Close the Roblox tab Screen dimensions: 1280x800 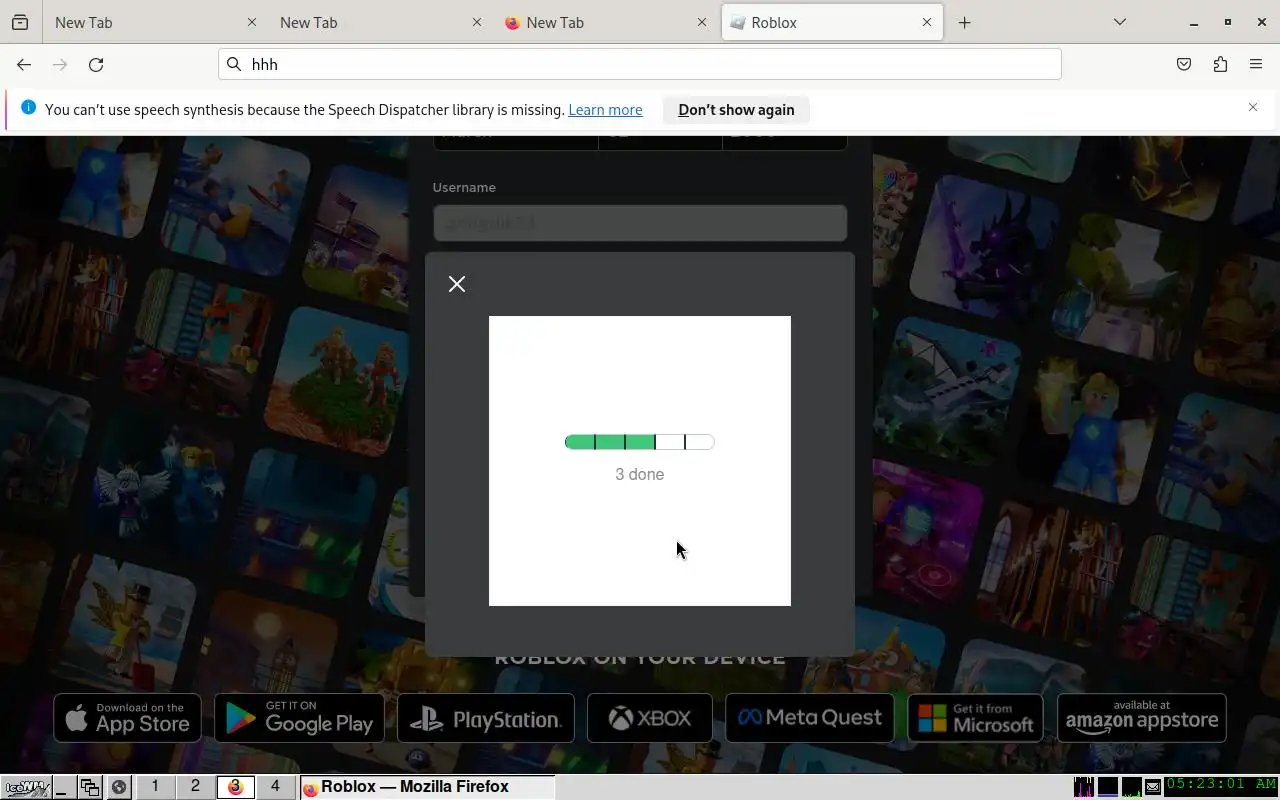point(927,22)
